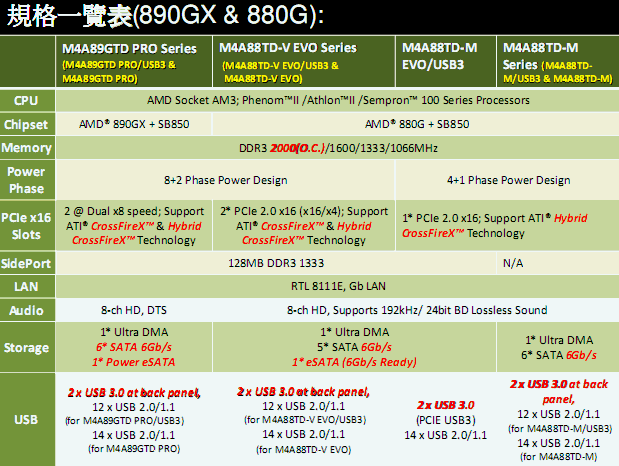The height and width of the screenshot is (466, 619).
Task: Click the 'AMD Socket AM3; Phenom II' processor cell
Action: [338, 101]
